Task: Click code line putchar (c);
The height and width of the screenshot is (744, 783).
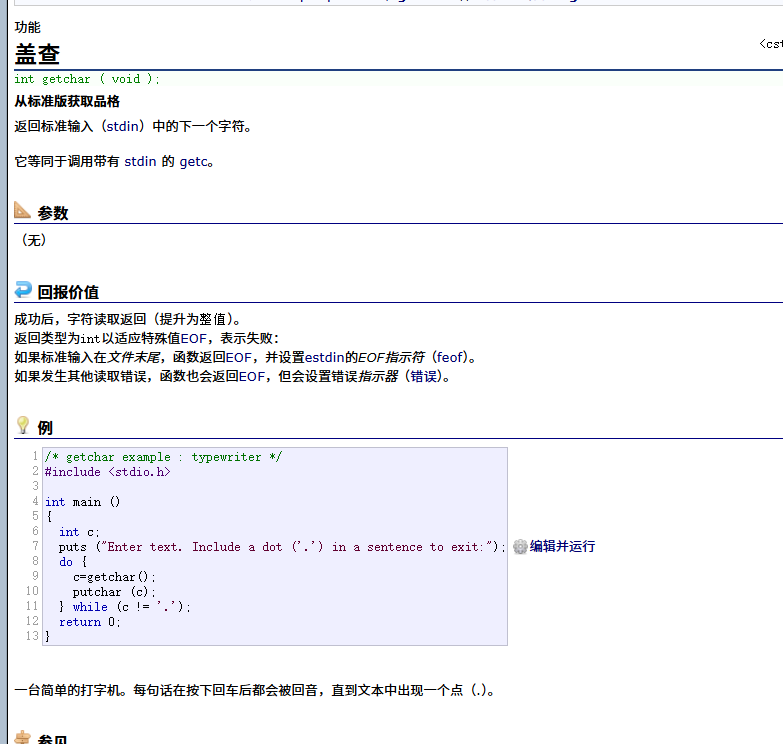Action: coord(114,592)
